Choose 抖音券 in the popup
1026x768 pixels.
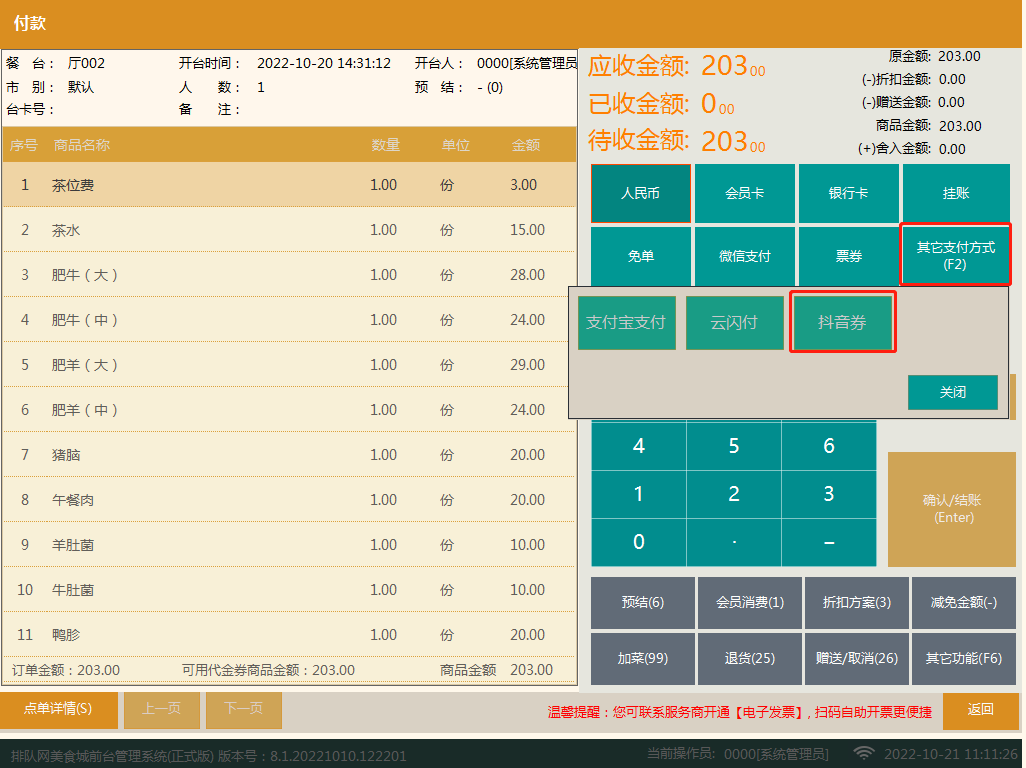click(842, 323)
